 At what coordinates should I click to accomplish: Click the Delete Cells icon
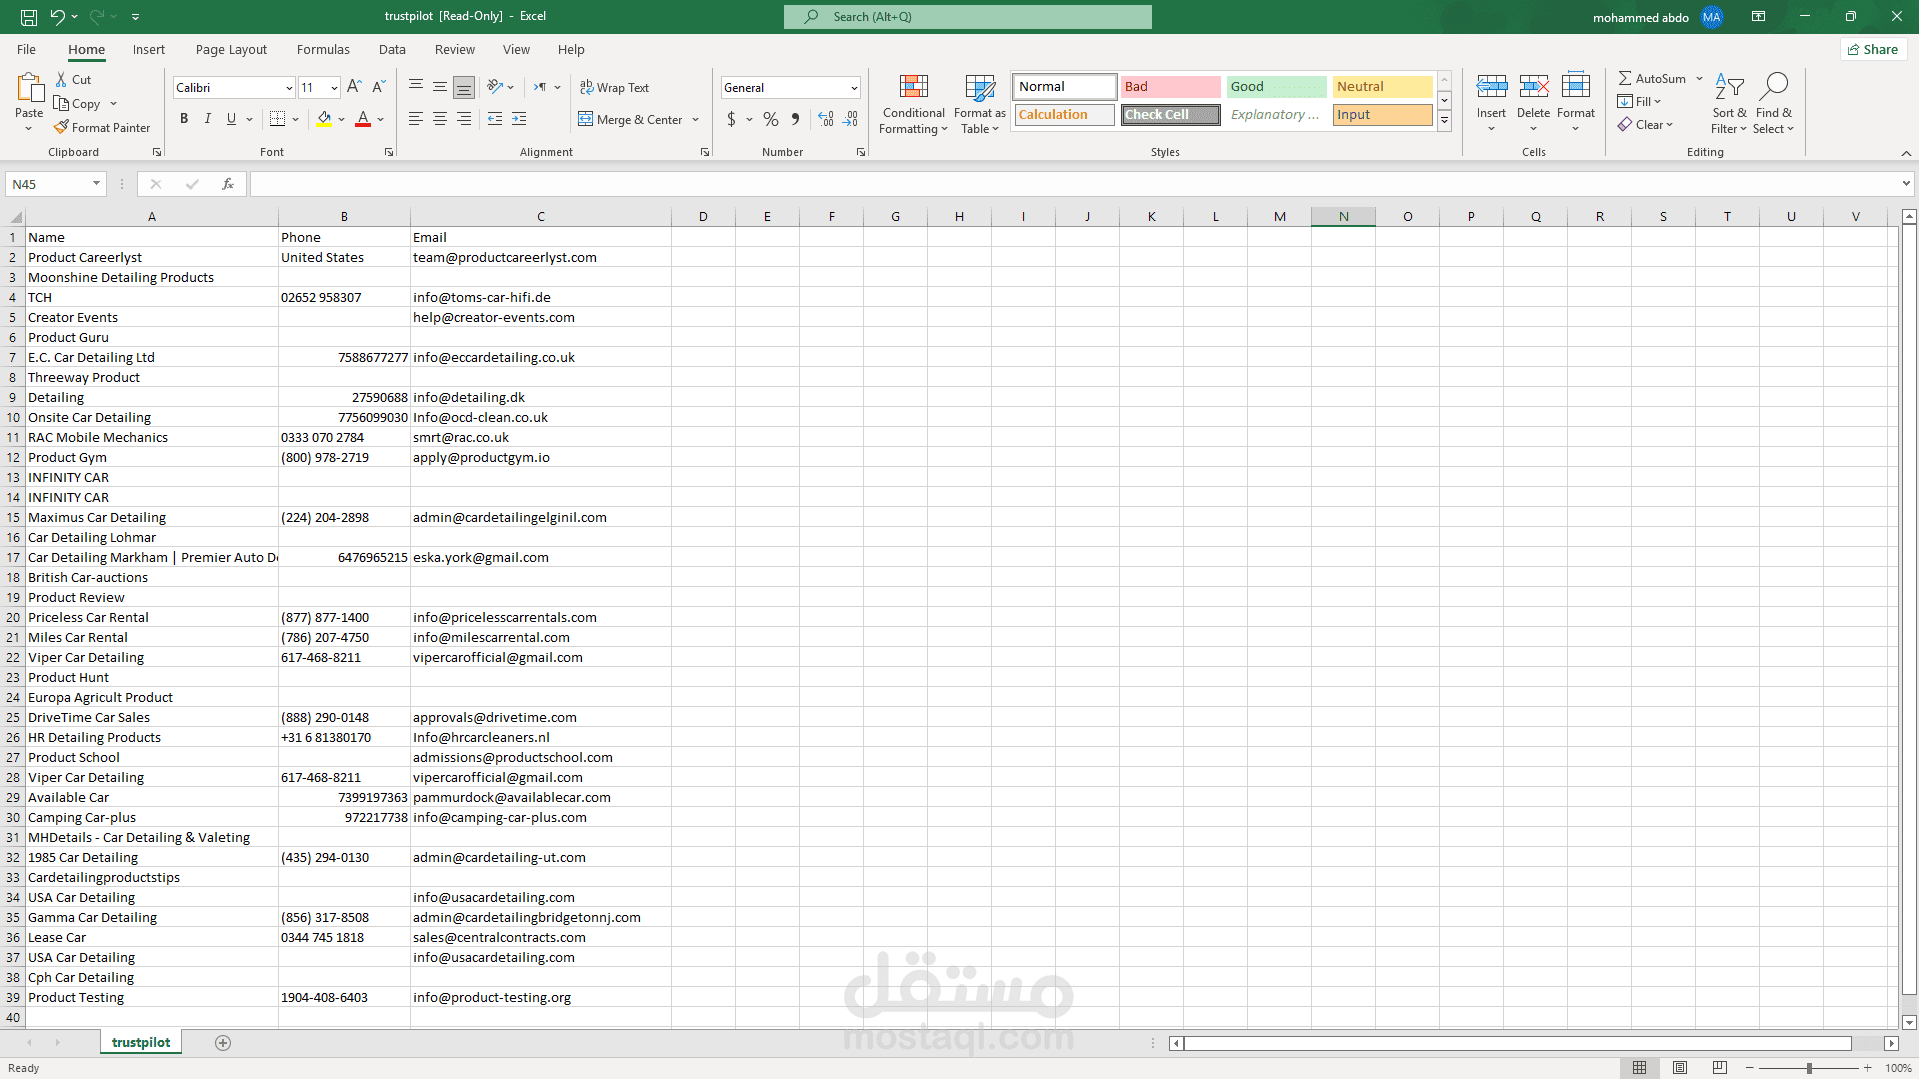click(x=1533, y=88)
